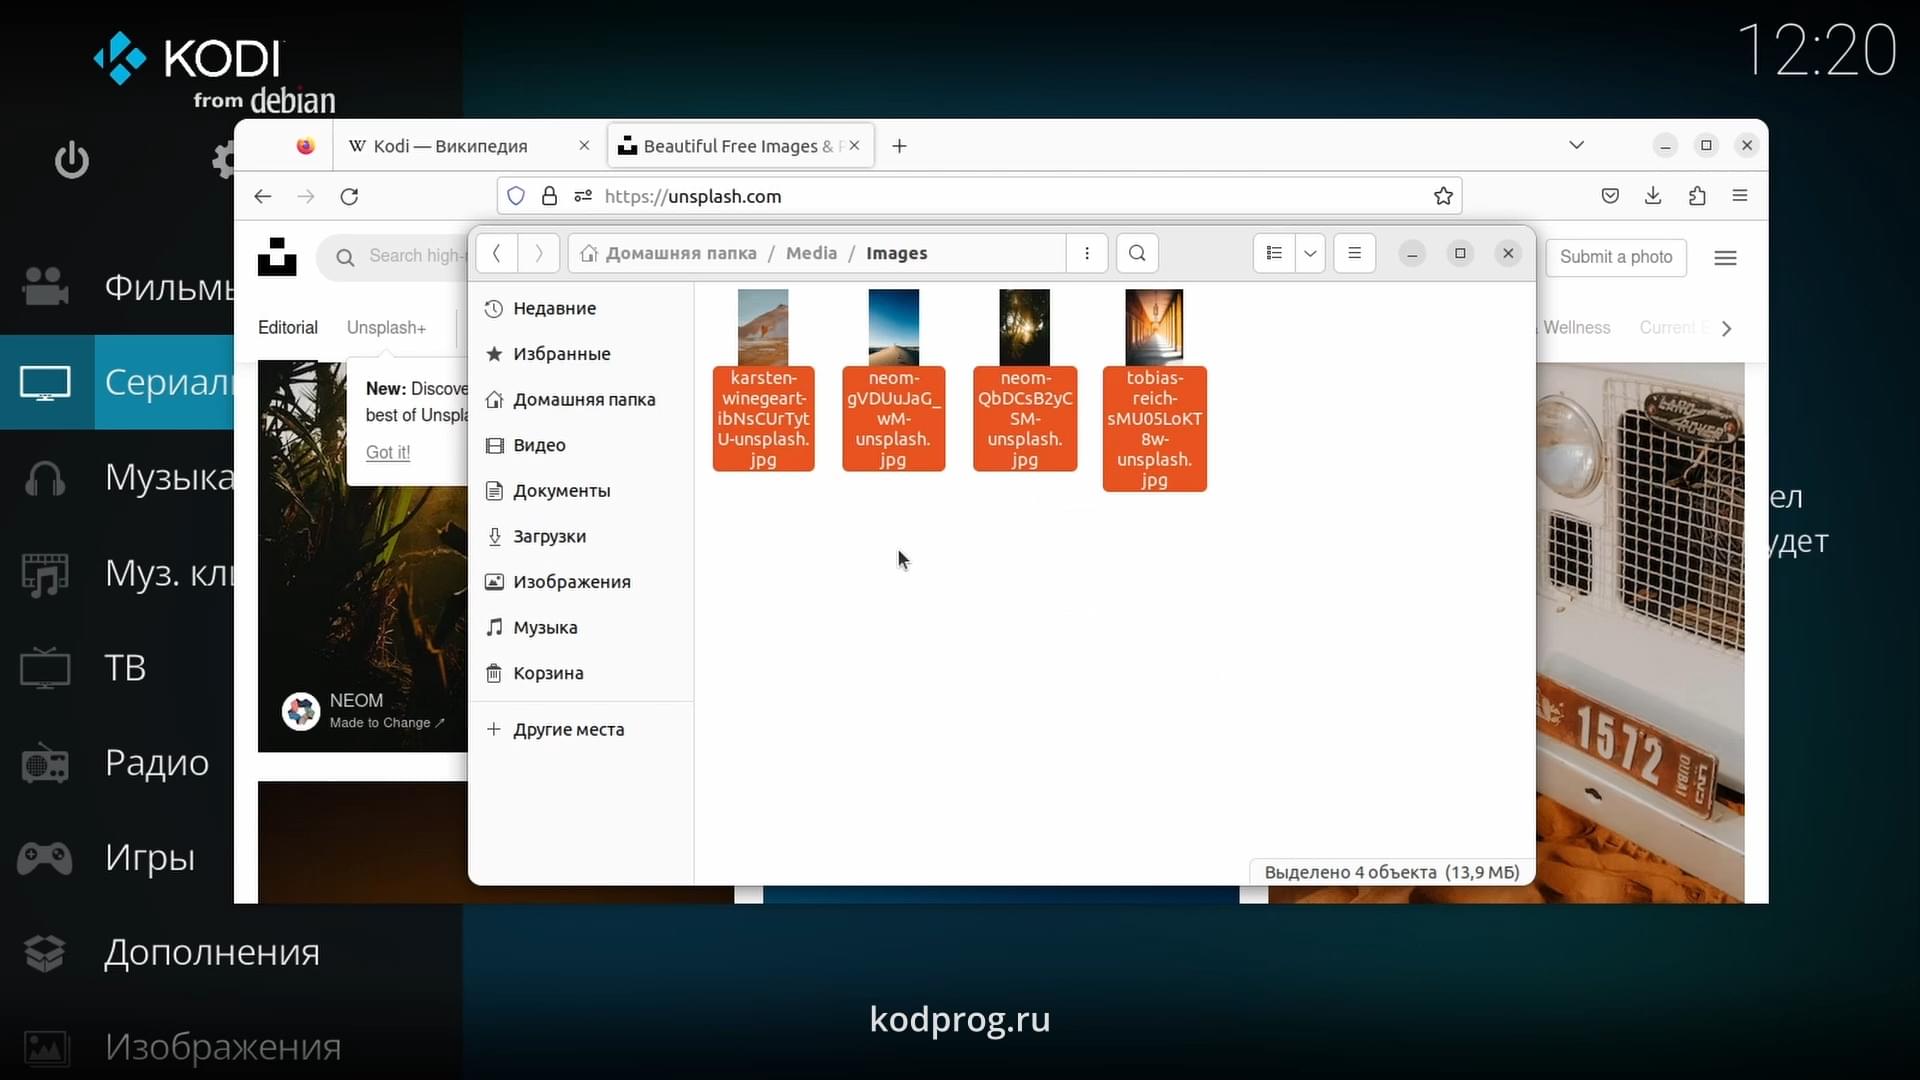1920x1080 pixels.
Task: Click the tracking protection shield icon
Action: pyautogui.click(x=516, y=196)
